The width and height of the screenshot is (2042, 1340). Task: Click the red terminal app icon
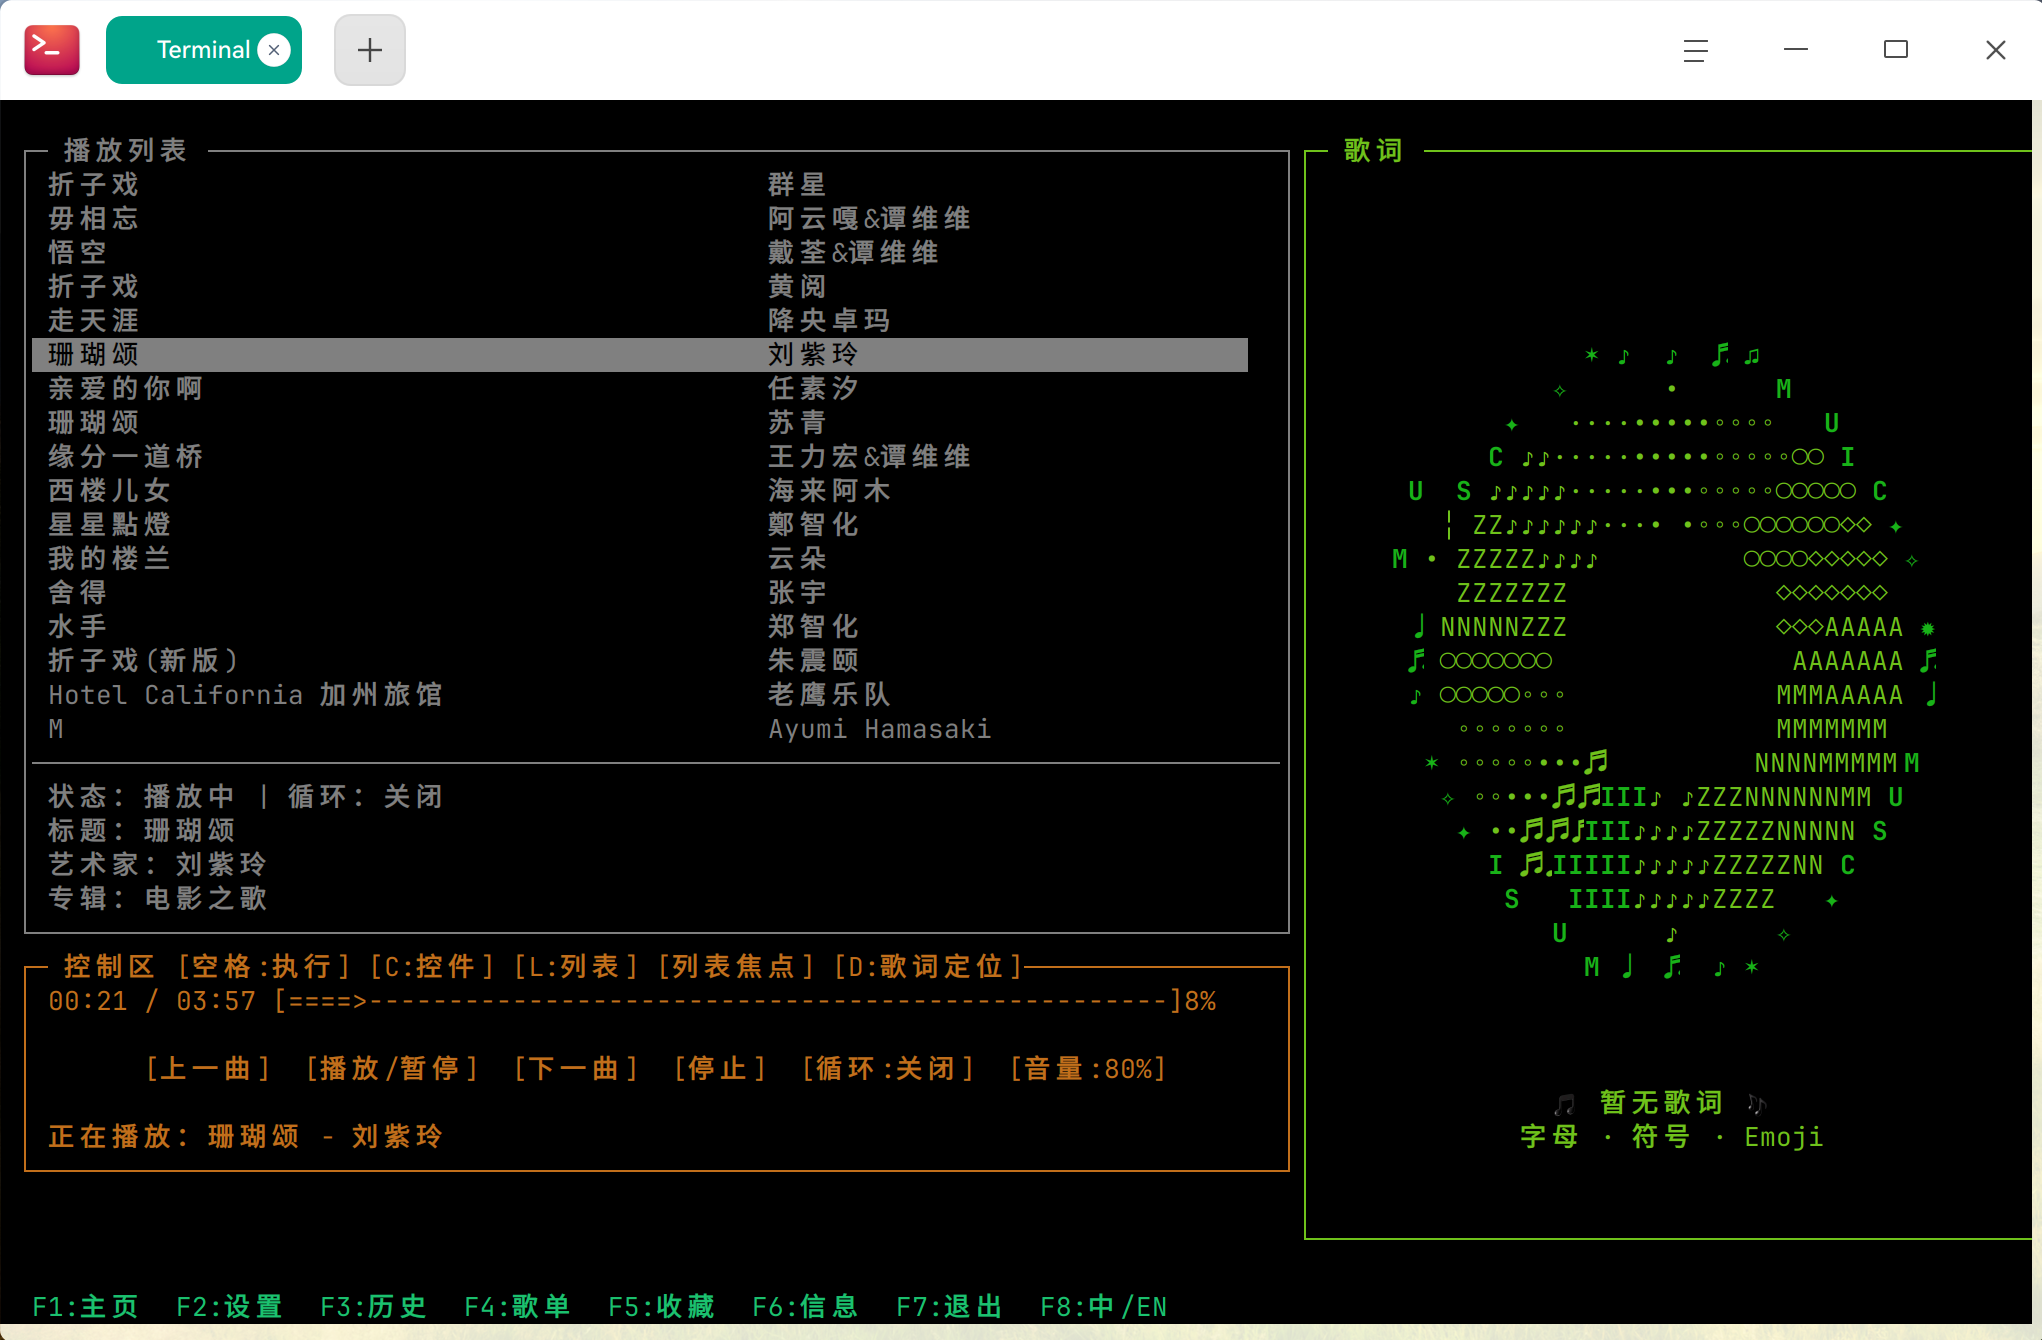51,48
